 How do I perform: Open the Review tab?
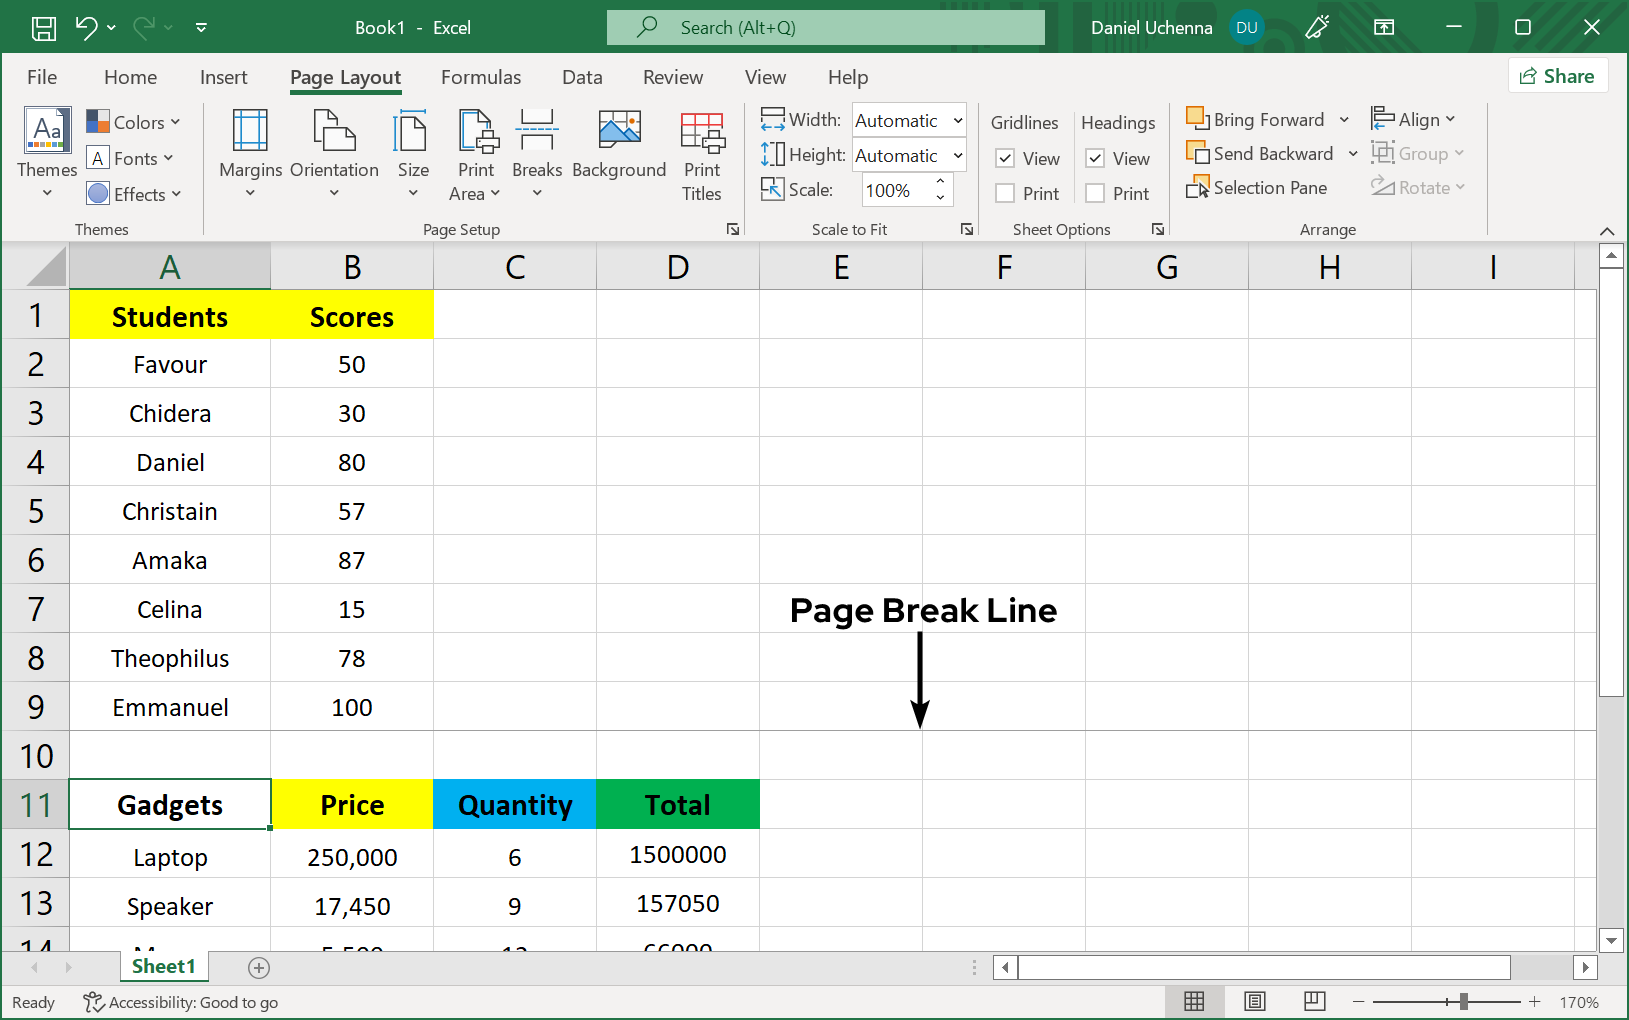(672, 77)
